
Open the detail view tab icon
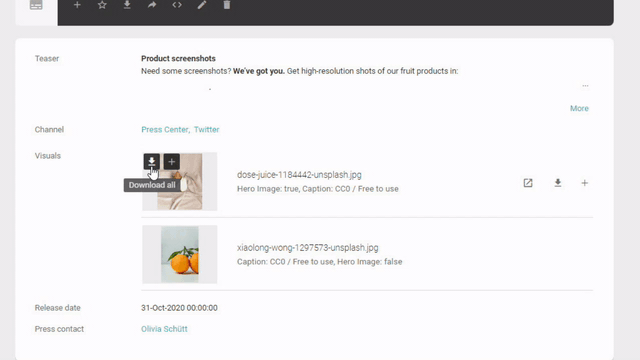(x=36, y=5)
